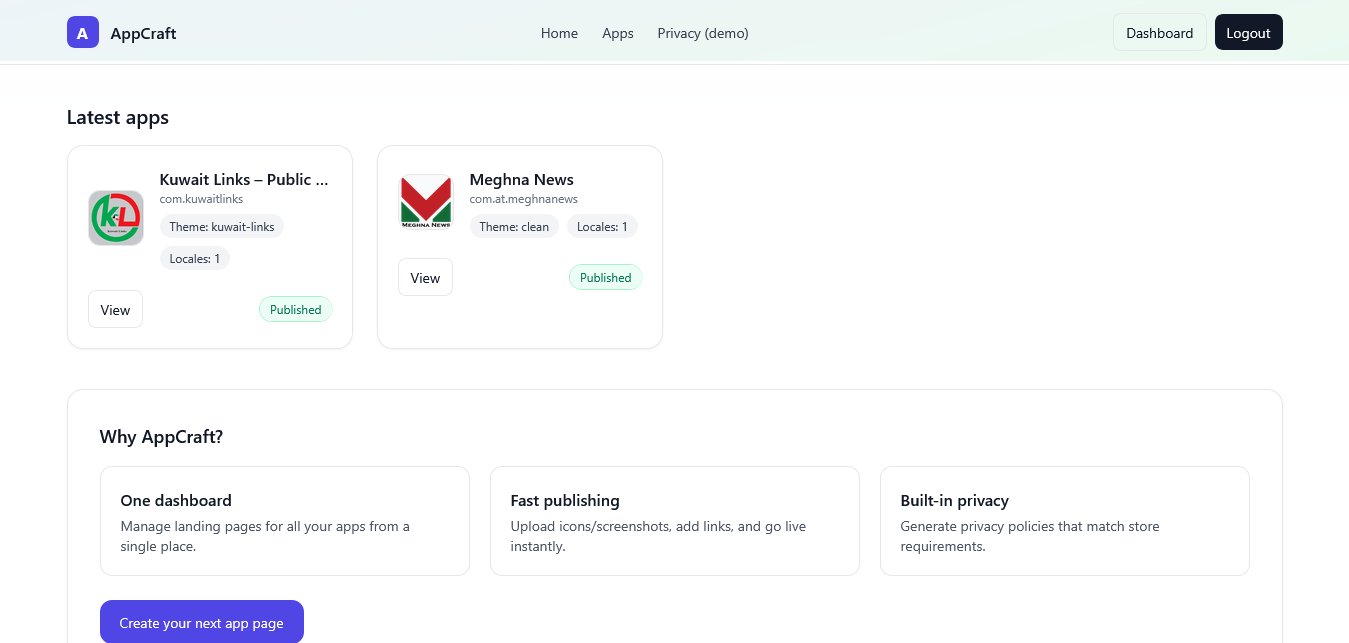Open the Home nav link
Viewport: 1349px width, 643px height.
[559, 33]
